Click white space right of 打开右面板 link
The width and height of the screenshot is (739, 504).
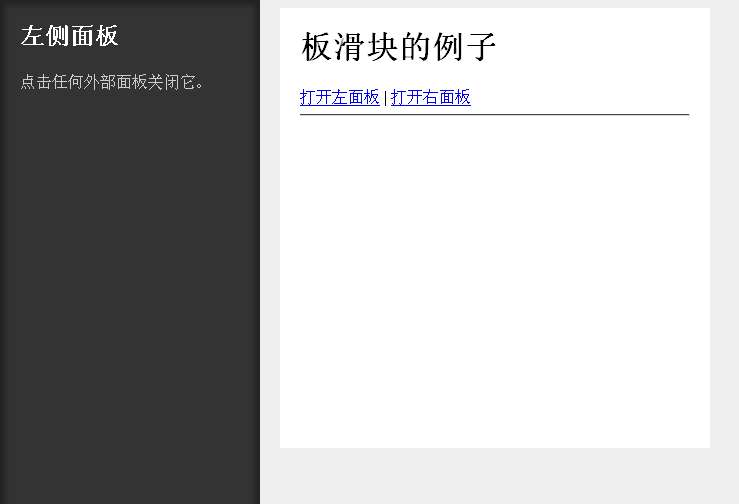(580, 97)
